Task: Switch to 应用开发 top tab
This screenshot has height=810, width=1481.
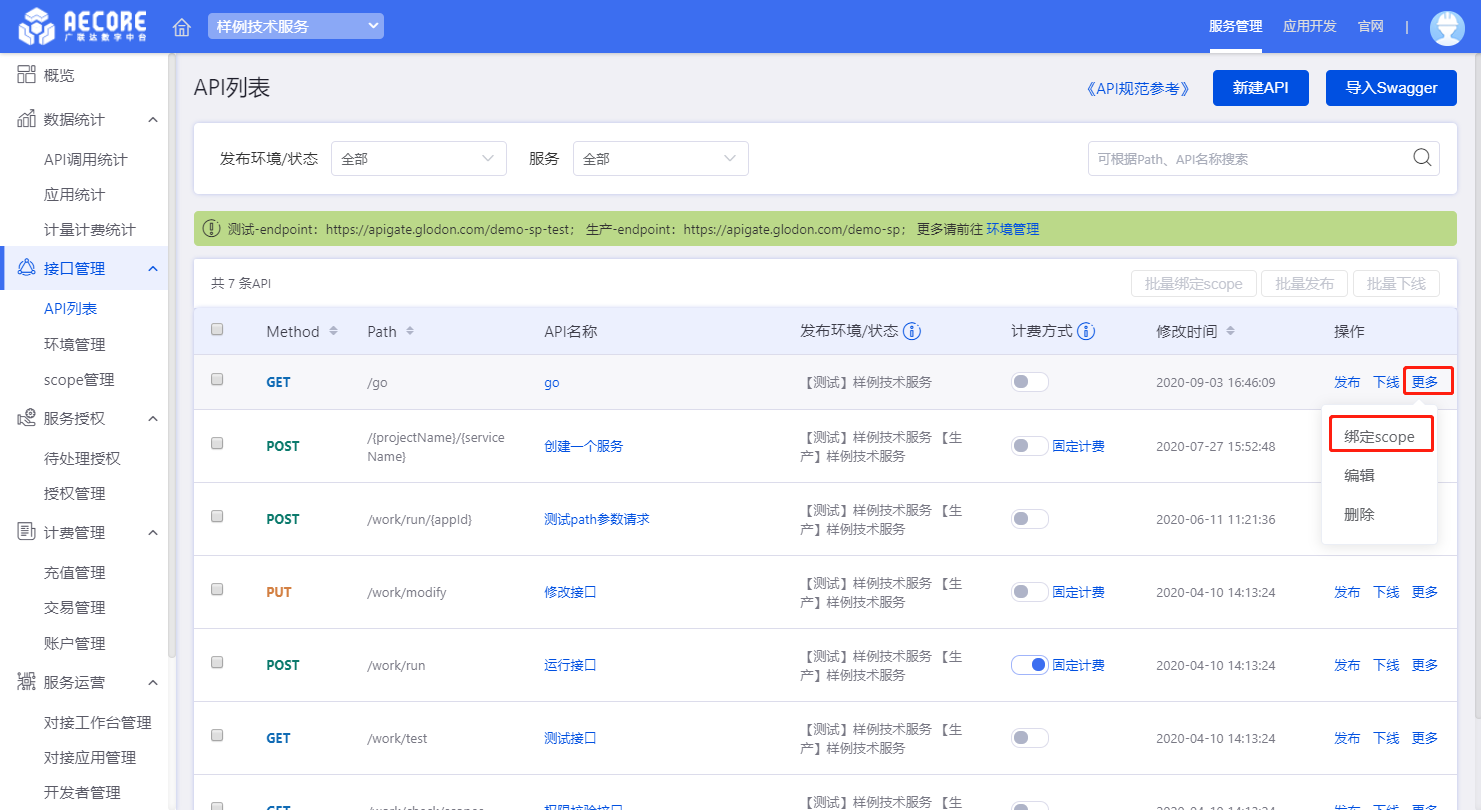Action: [x=1309, y=26]
